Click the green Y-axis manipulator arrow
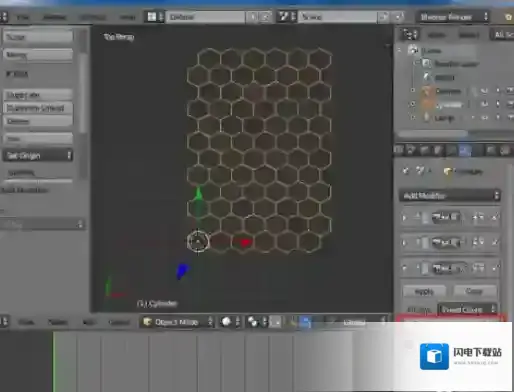The width and height of the screenshot is (514, 392). [198, 194]
